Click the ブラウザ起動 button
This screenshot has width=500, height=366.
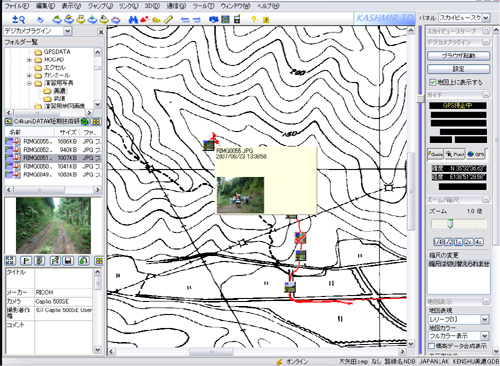pyautogui.click(x=458, y=56)
